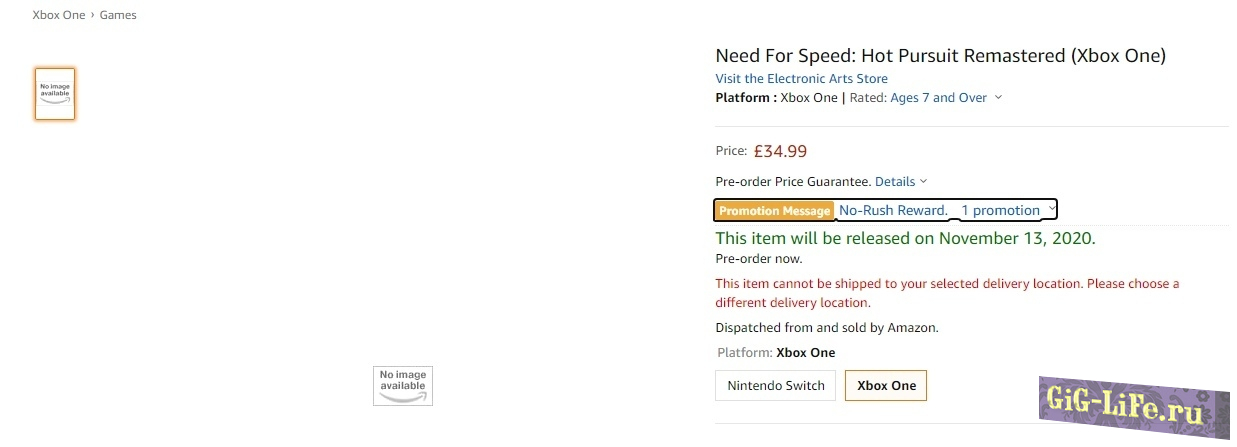Image resolution: width=1237 pixels, height=447 pixels.
Task: Click the arrow after '1 promotion'
Action: [x=1051, y=210]
